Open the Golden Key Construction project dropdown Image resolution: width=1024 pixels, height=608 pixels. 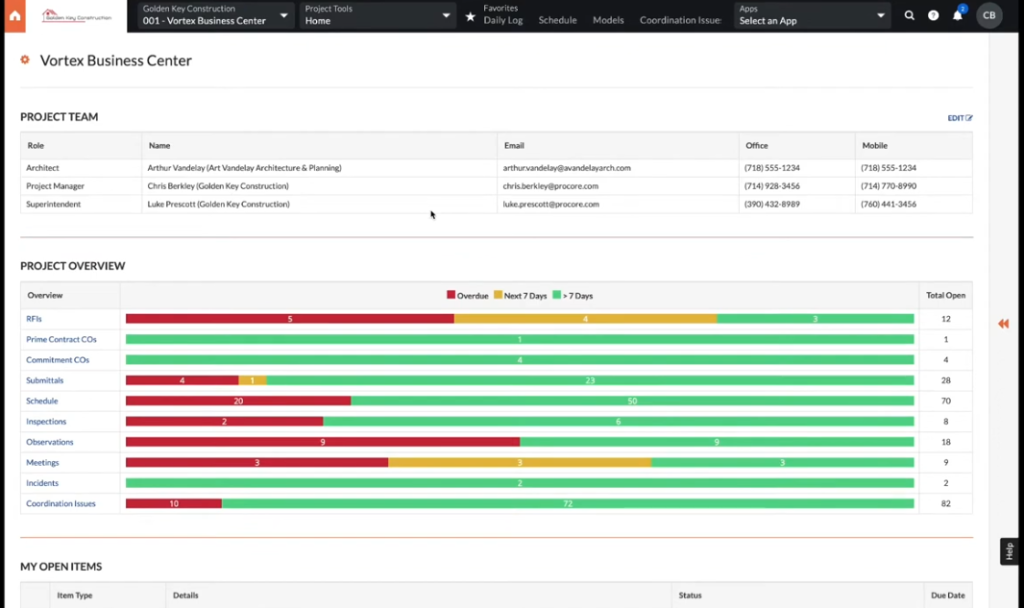pyautogui.click(x=214, y=15)
